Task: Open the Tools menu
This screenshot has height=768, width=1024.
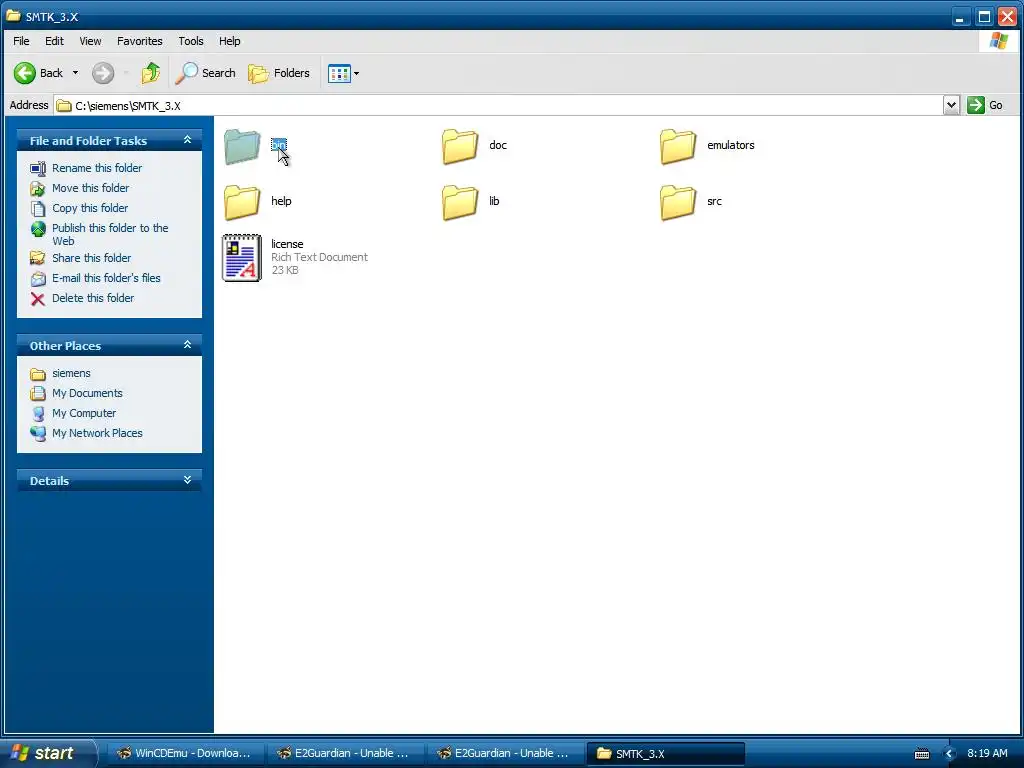Action: 191,41
